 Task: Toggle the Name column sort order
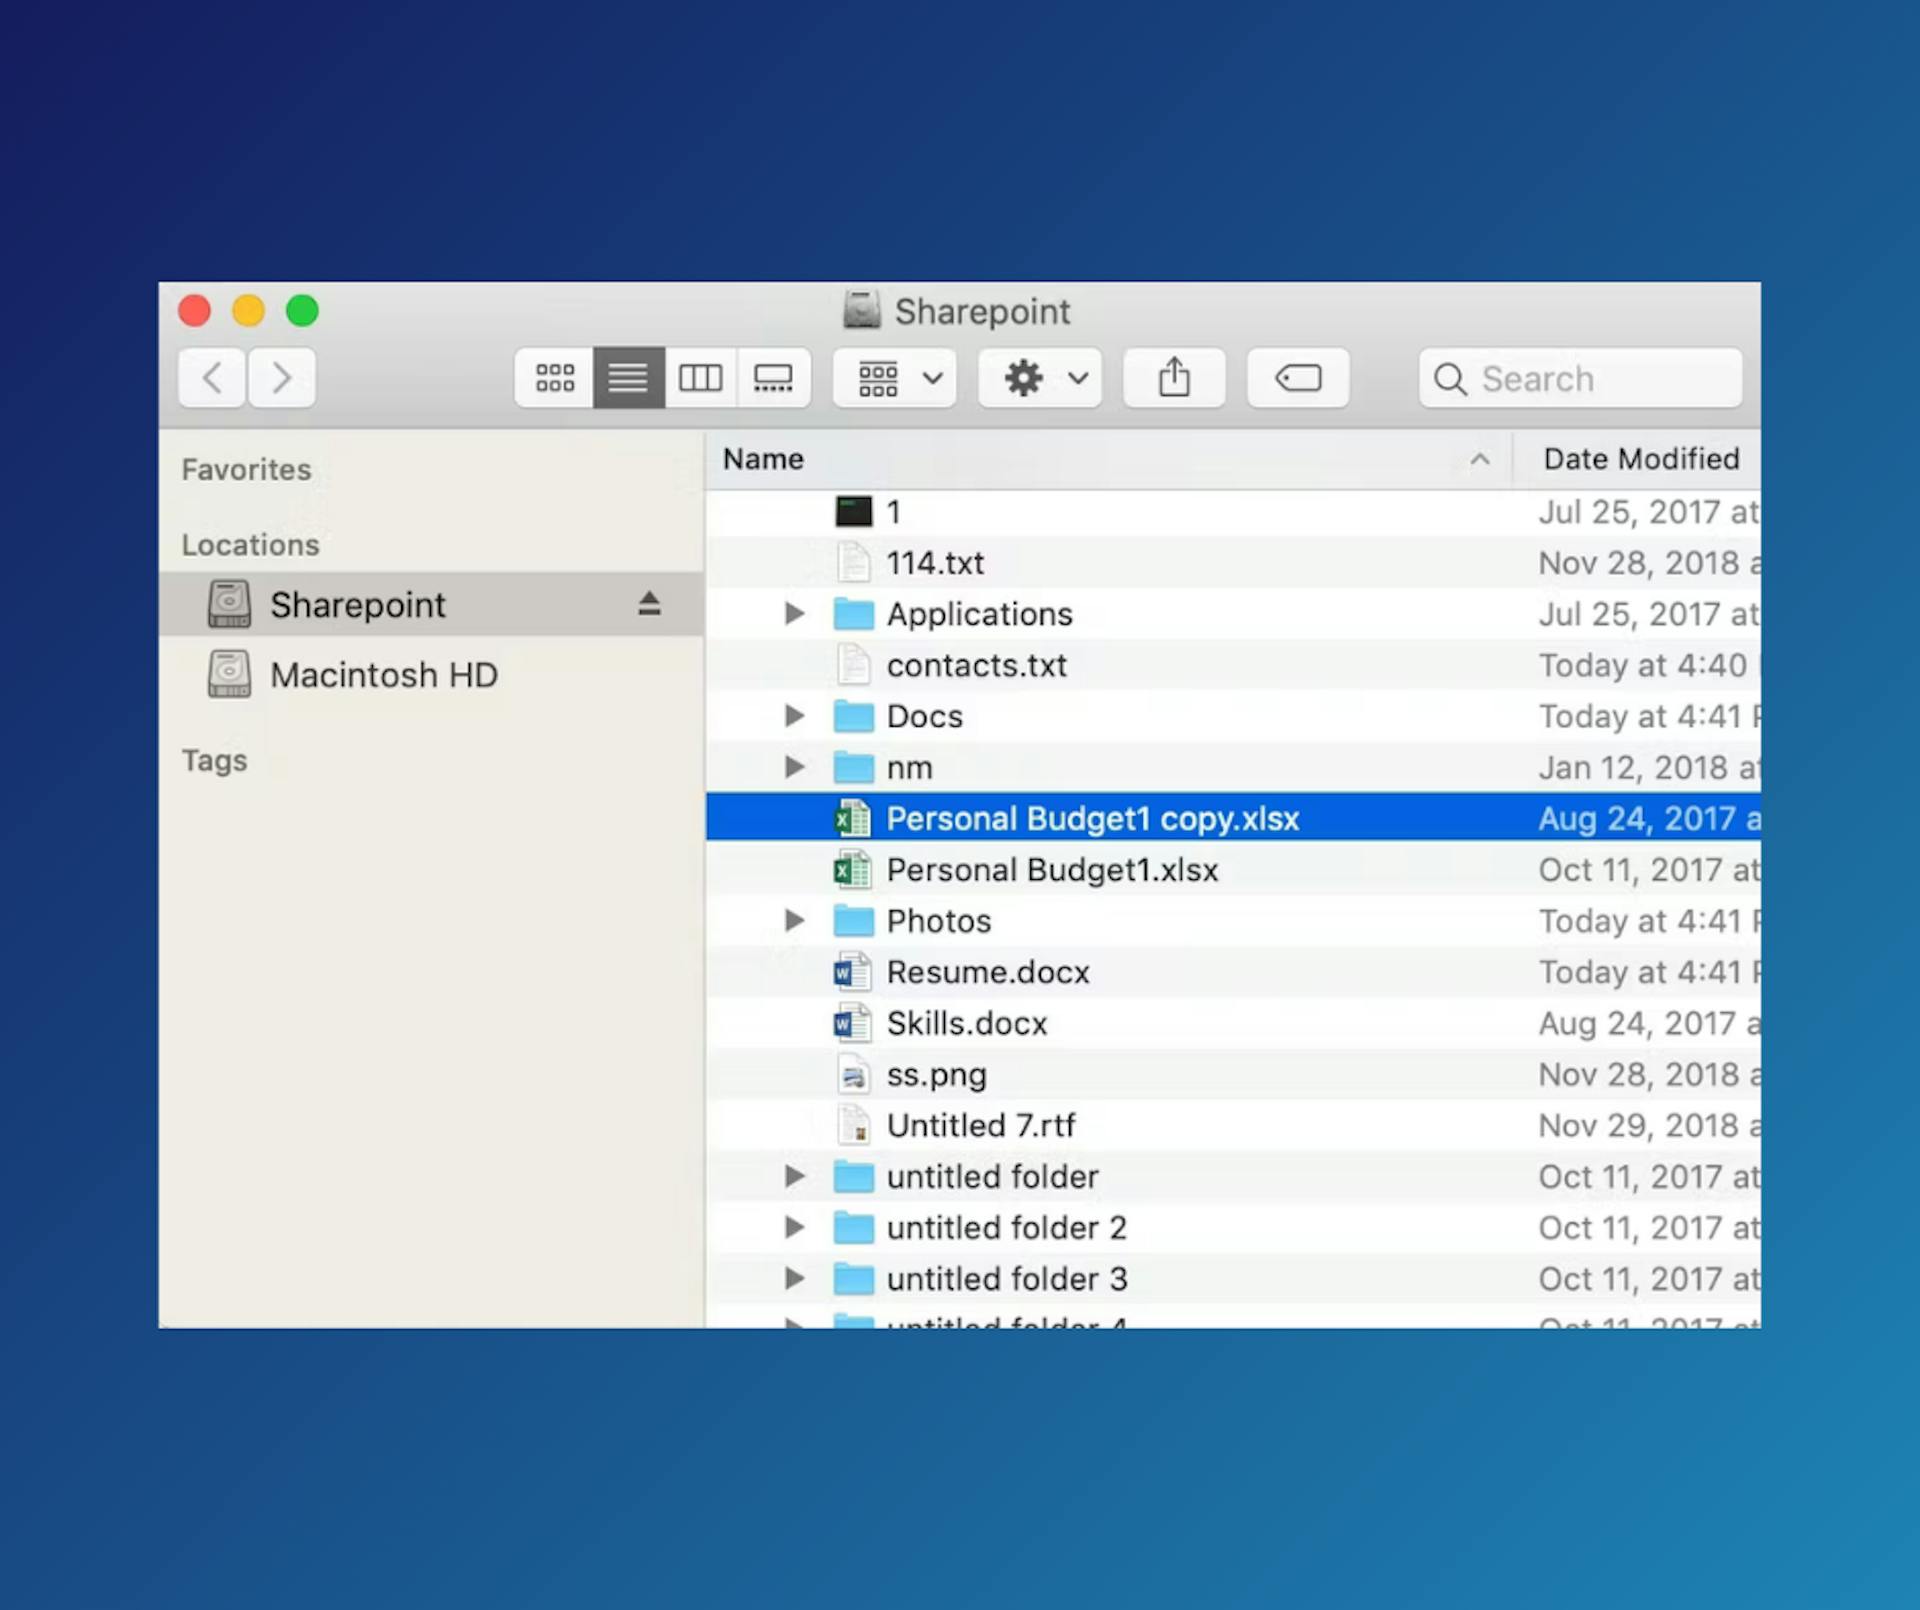[x=1100, y=459]
